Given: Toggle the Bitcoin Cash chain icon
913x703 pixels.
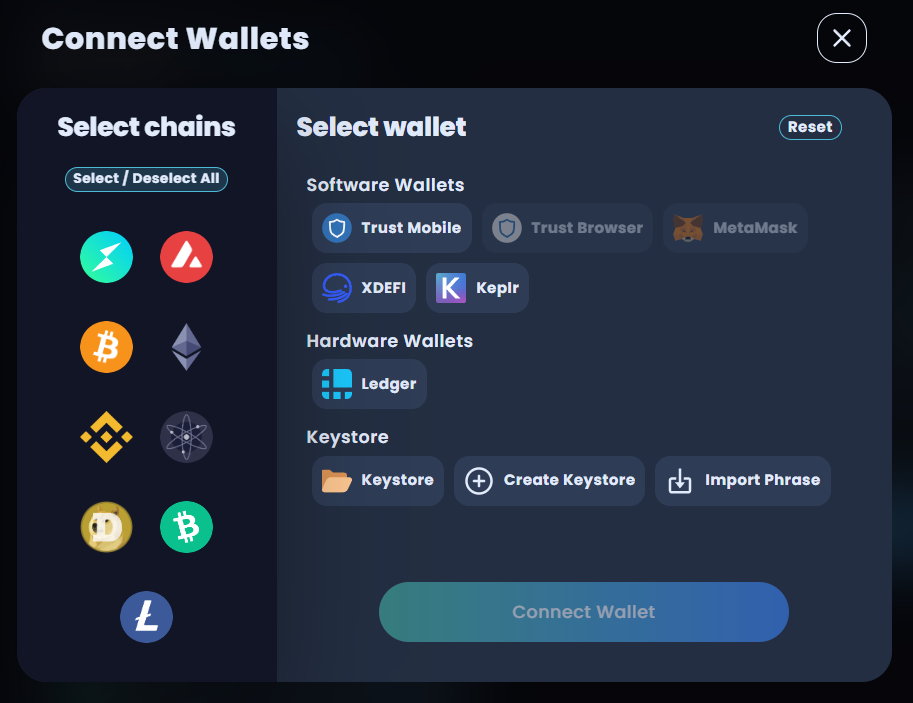Looking at the screenshot, I should pos(186,527).
